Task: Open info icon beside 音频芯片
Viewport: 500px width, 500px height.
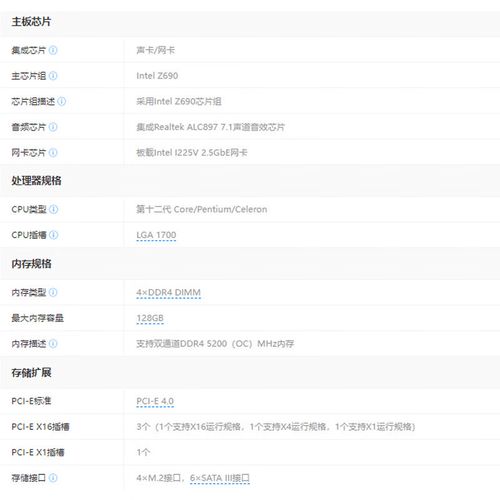Action: [x=53, y=127]
